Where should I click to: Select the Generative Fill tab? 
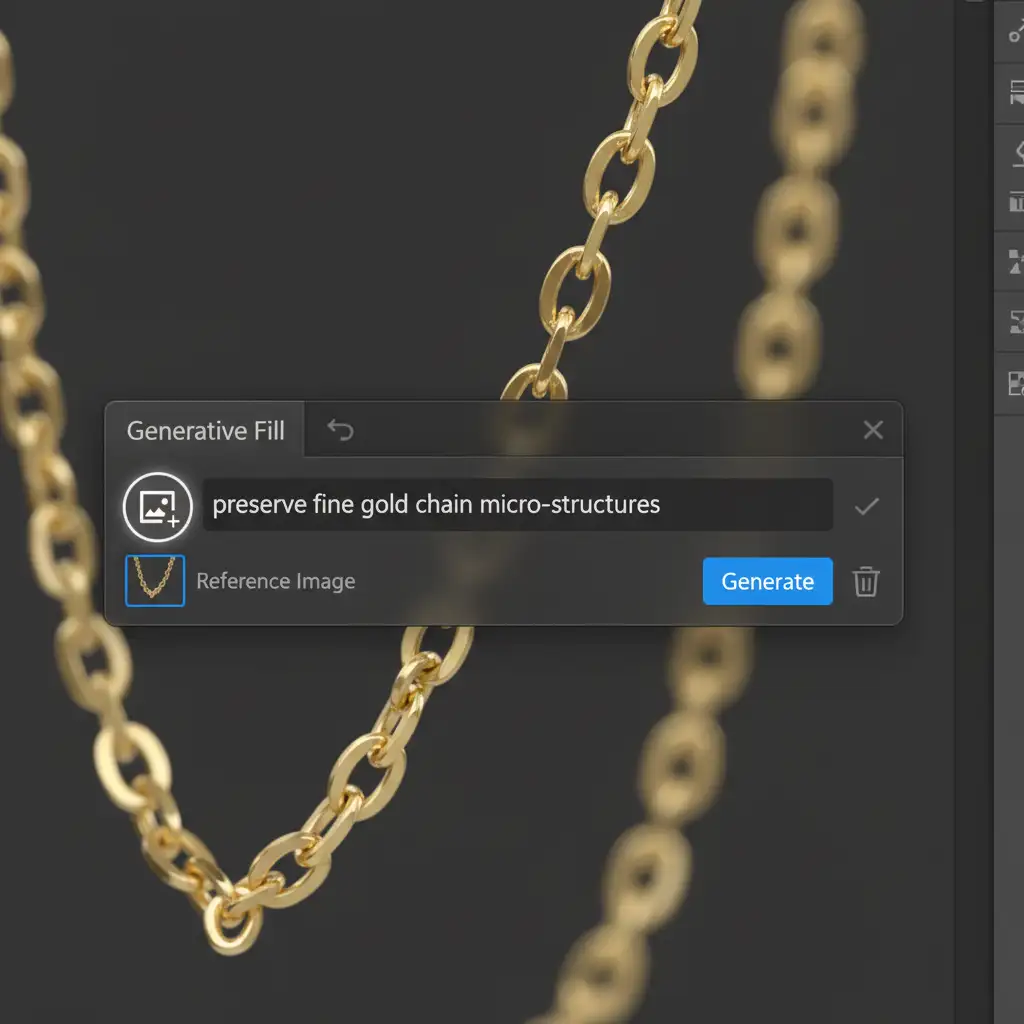[x=206, y=431]
